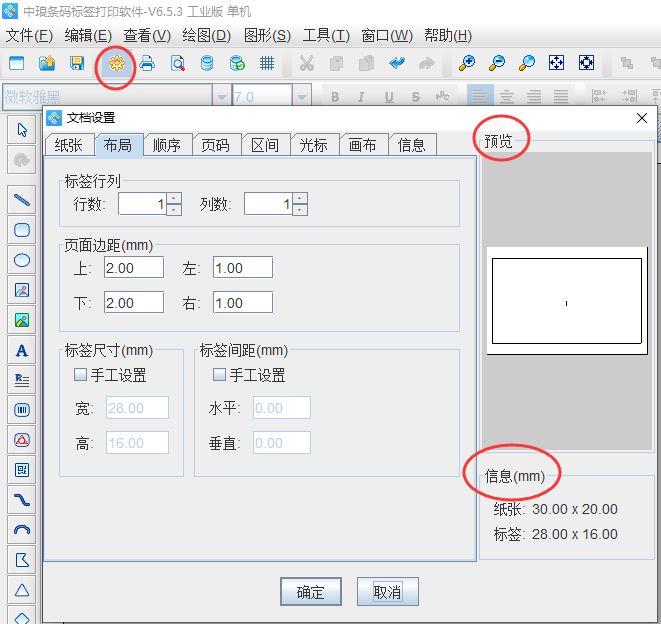Open the 工具(T) menu
The width and height of the screenshot is (661, 624).
coord(326,35)
